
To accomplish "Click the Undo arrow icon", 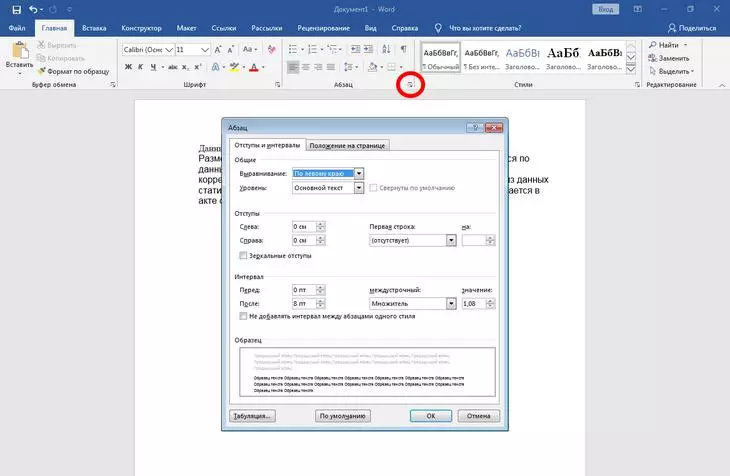I will (x=35, y=9).
